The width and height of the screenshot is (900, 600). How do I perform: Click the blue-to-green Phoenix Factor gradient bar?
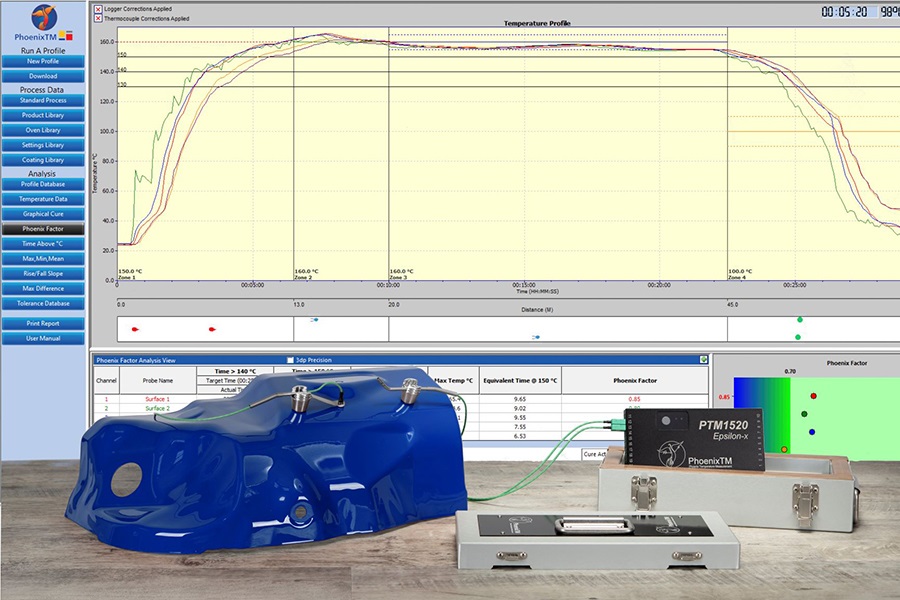762,415
